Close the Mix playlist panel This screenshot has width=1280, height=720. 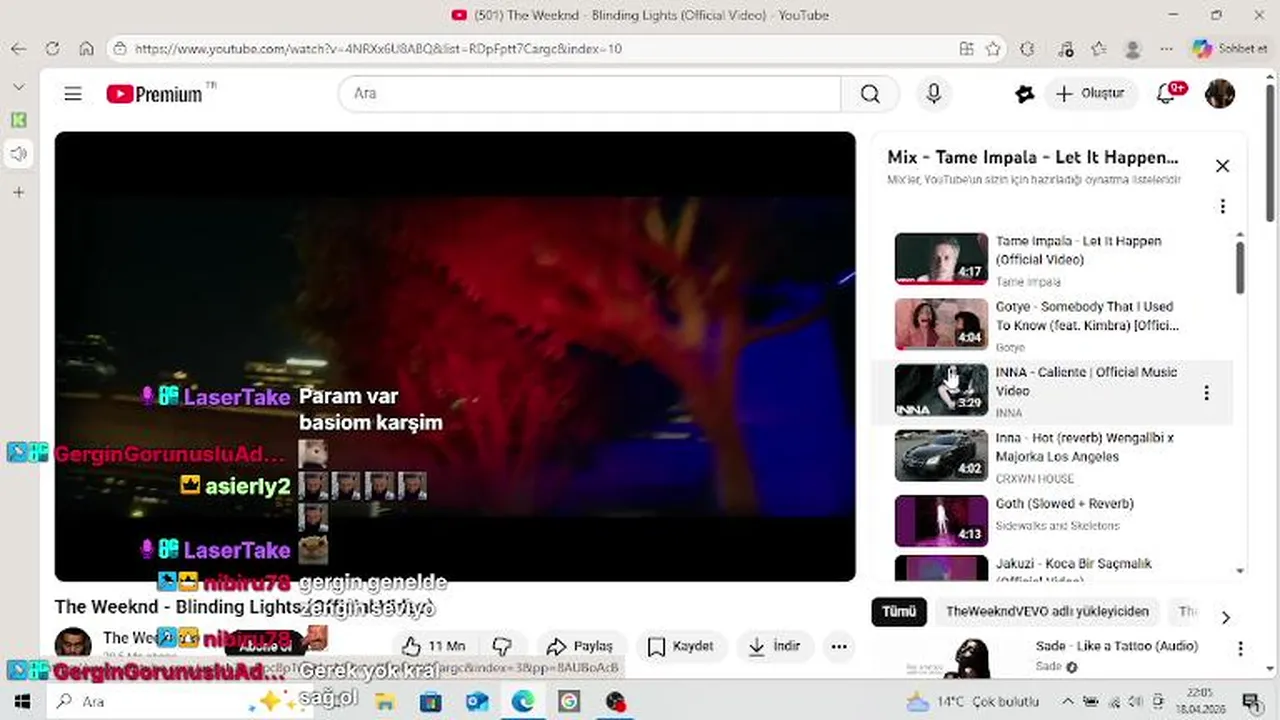pyautogui.click(x=1222, y=166)
